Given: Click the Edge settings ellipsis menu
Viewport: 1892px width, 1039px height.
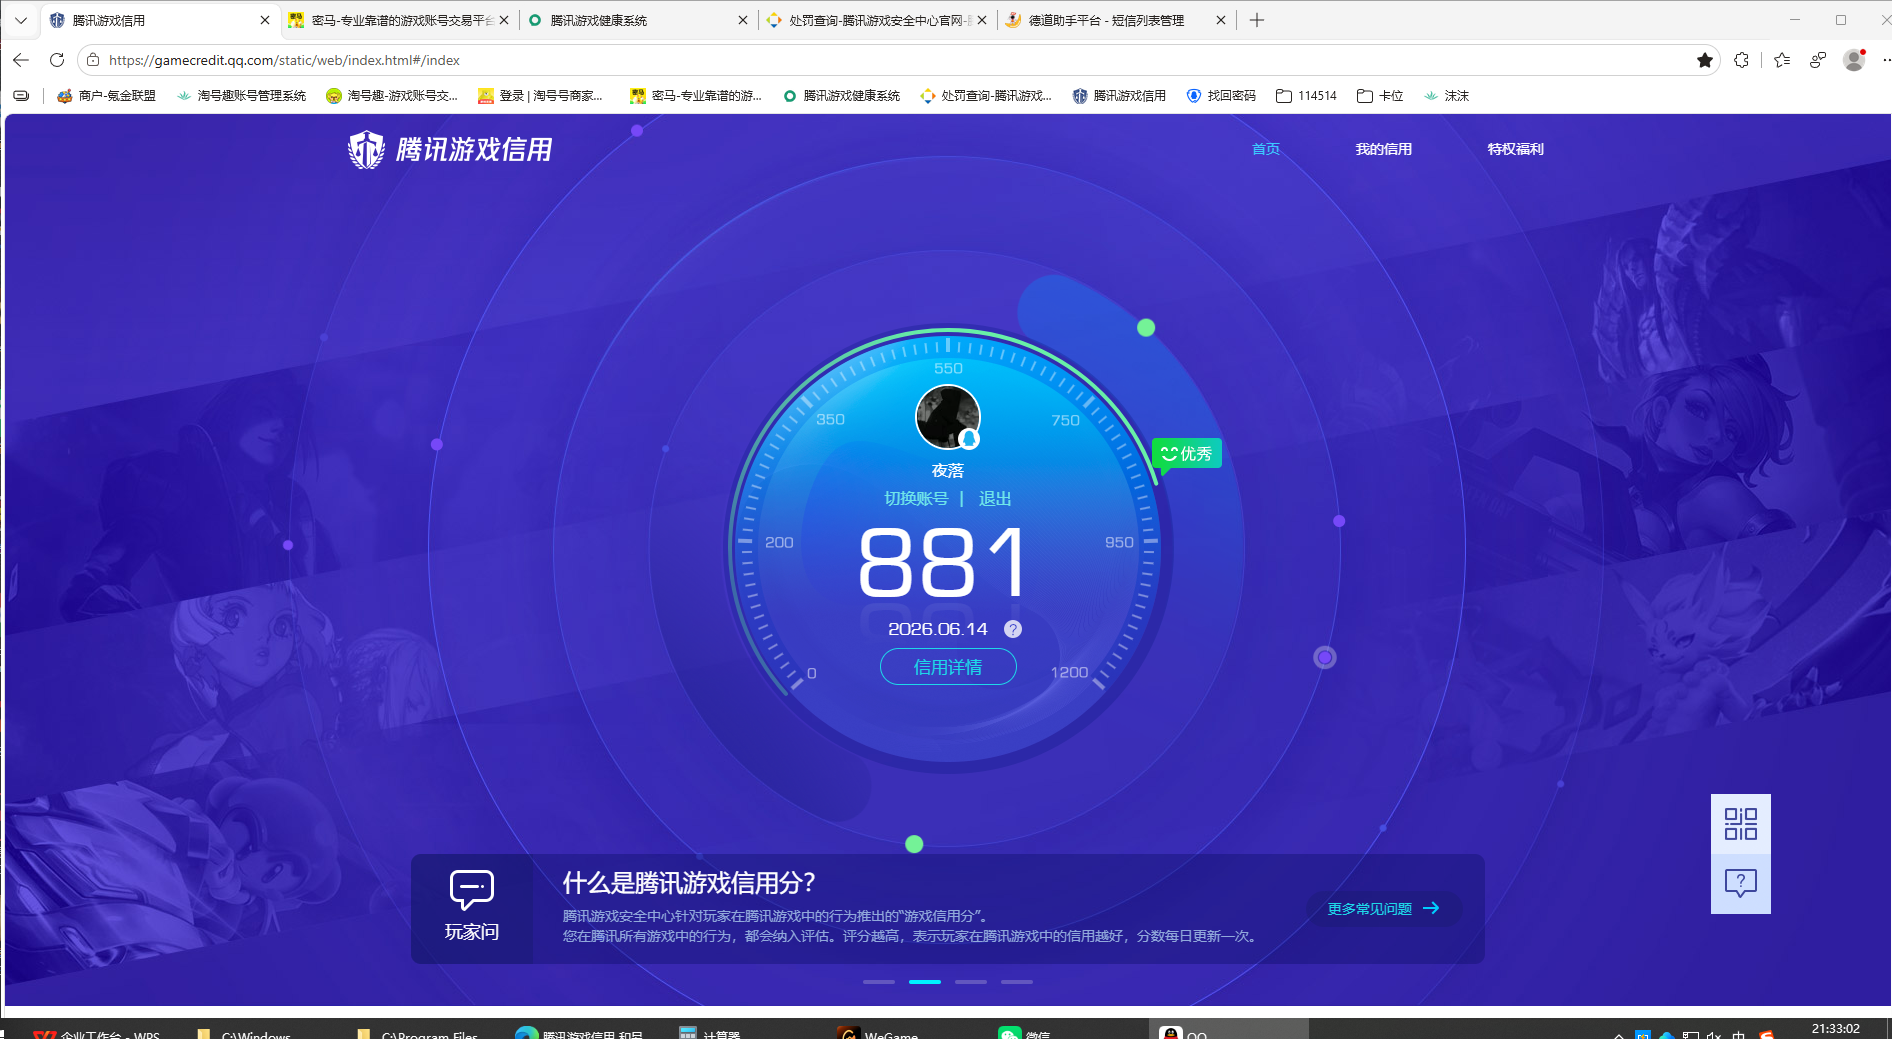Looking at the screenshot, I should tap(1886, 60).
